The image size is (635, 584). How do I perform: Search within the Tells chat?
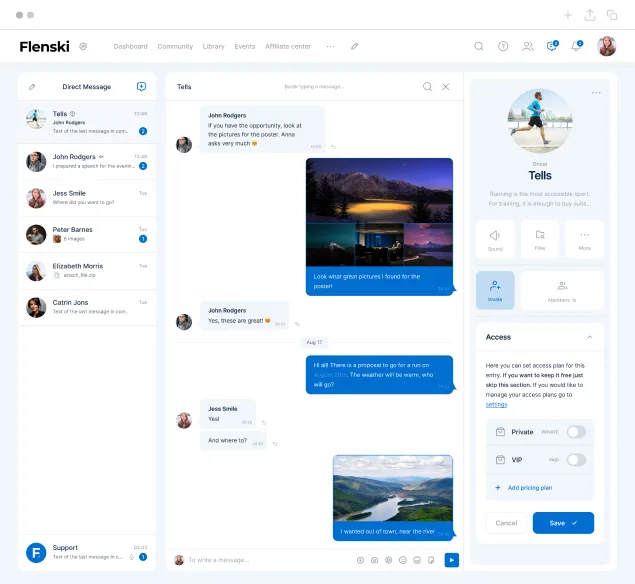point(427,87)
